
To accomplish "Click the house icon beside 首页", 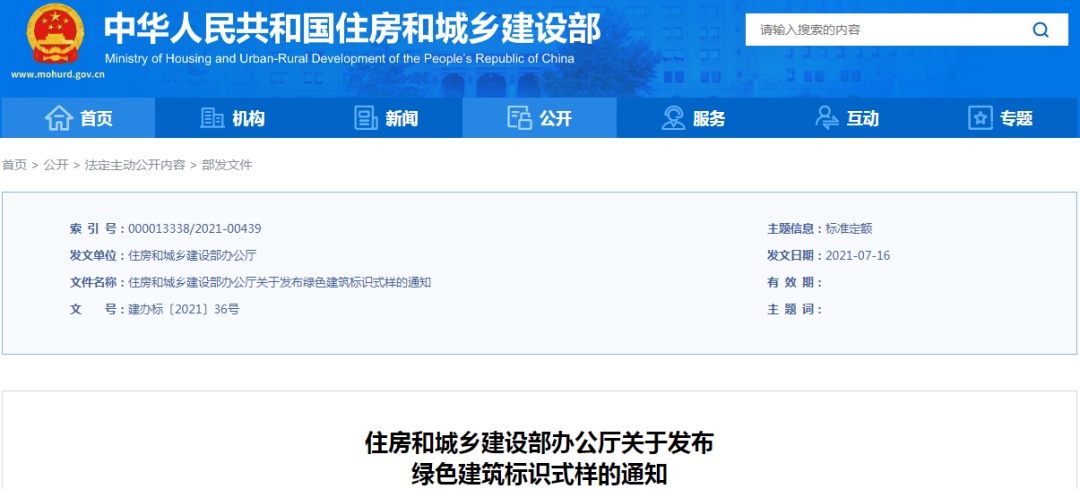I will [x=59, y=118].
